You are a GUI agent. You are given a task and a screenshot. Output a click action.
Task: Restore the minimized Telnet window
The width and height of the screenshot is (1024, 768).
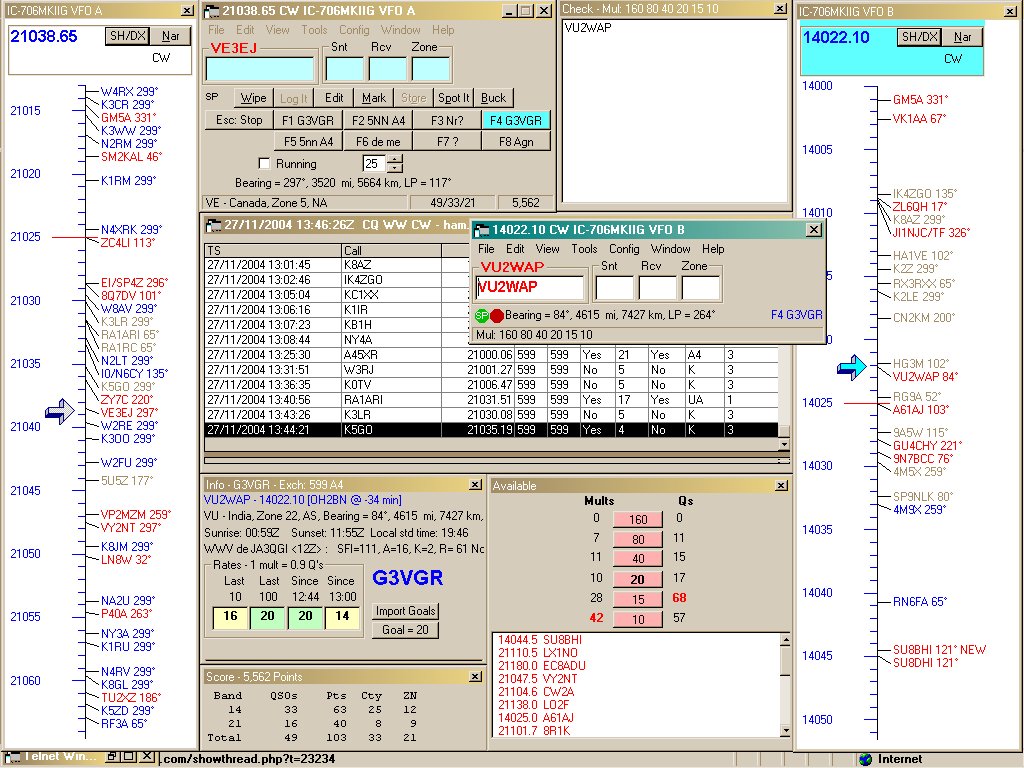tap(115, 758)
